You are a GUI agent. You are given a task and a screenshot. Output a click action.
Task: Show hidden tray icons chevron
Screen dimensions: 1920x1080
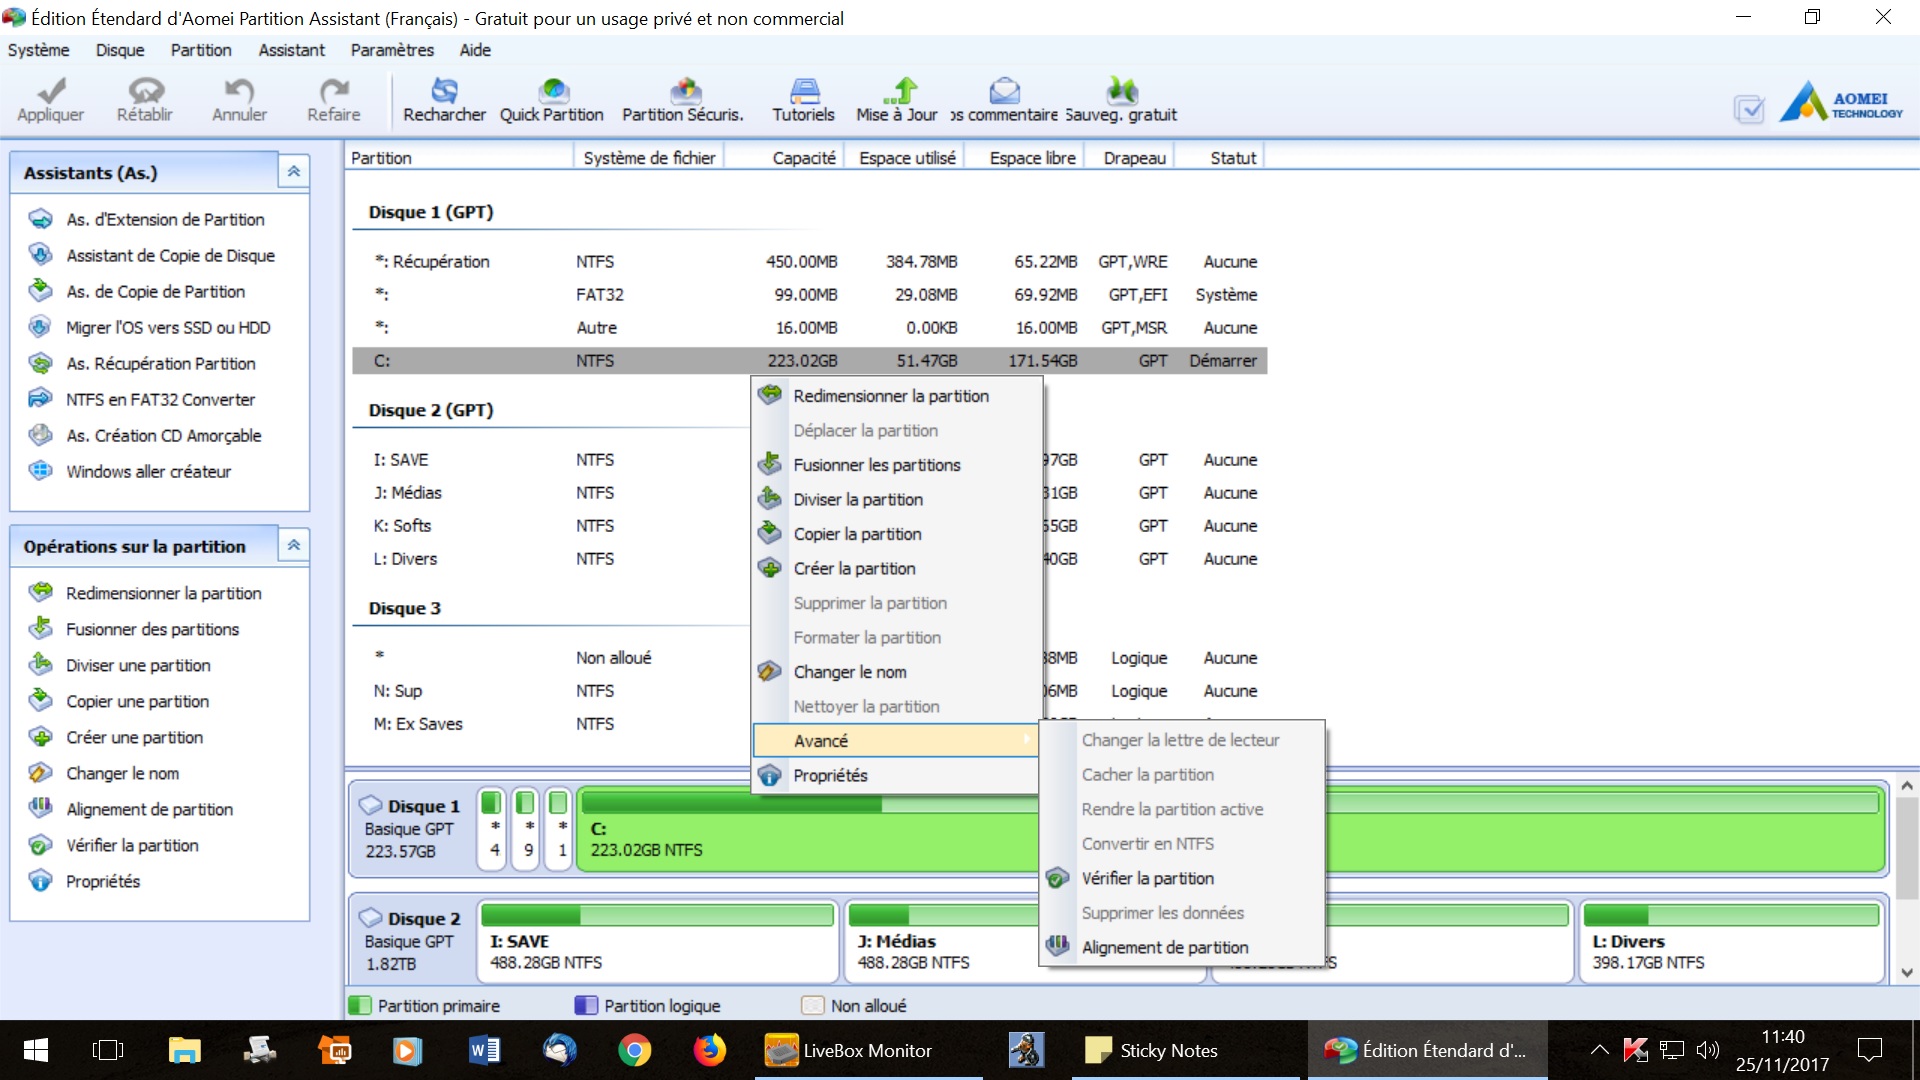[x=1599, y=1050]
